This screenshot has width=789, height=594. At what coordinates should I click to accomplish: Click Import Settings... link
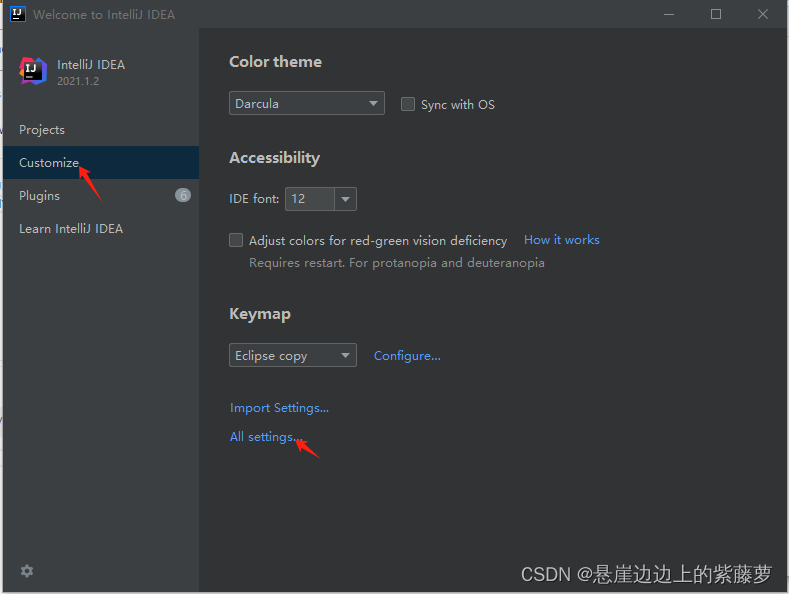(x=279, y=408)
